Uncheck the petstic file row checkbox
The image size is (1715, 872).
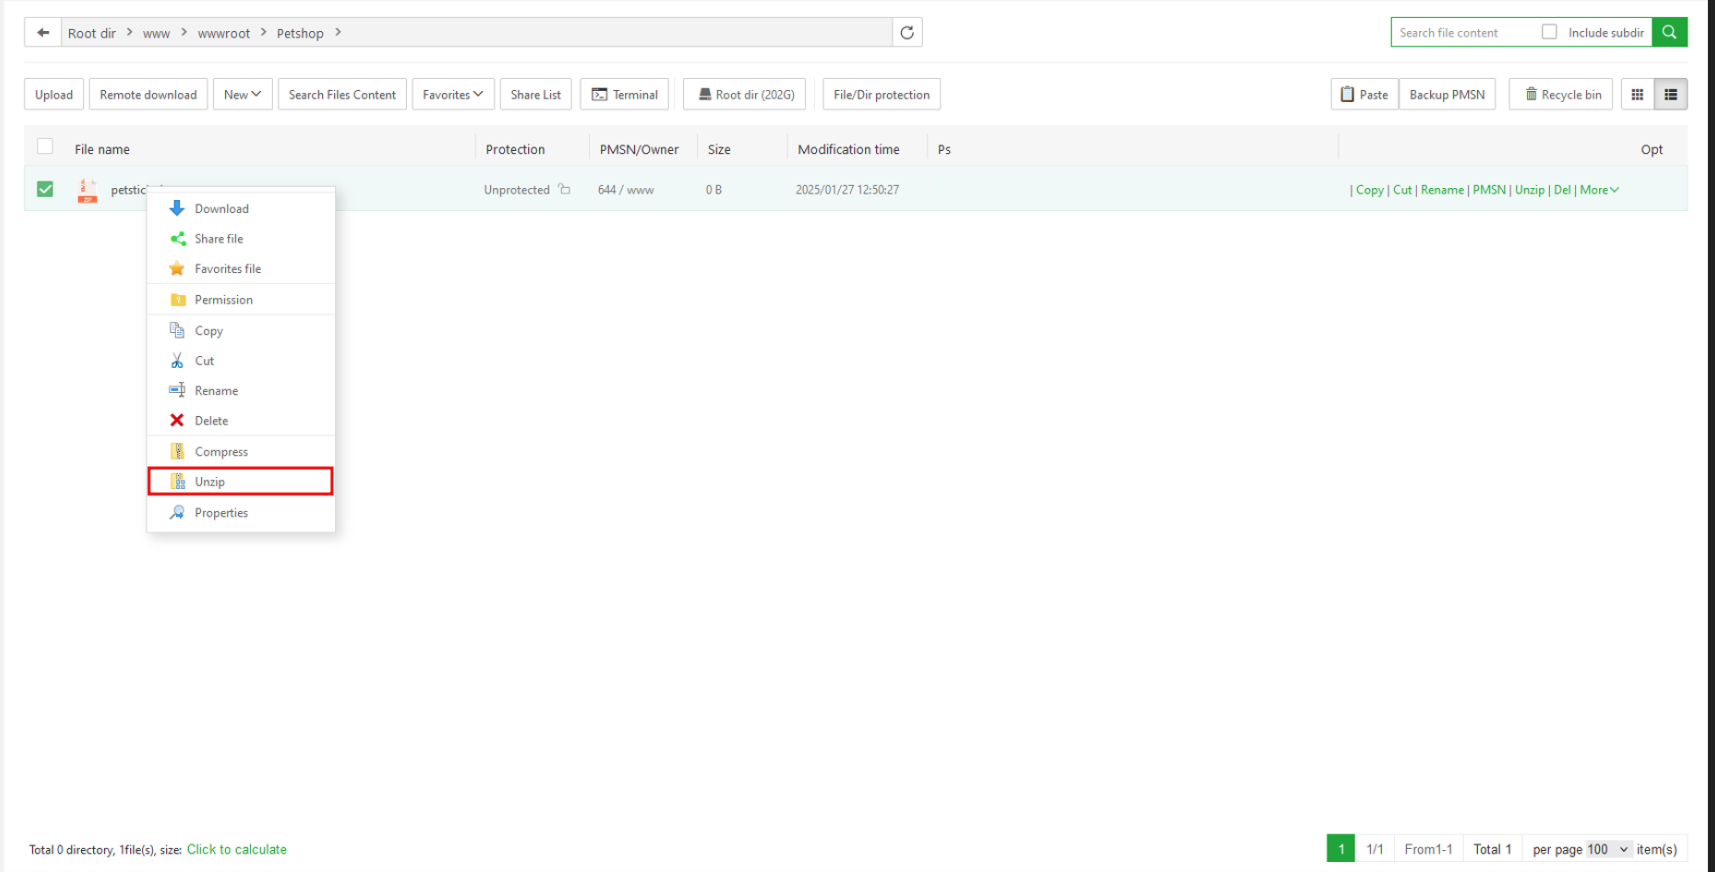pos(45,189)
